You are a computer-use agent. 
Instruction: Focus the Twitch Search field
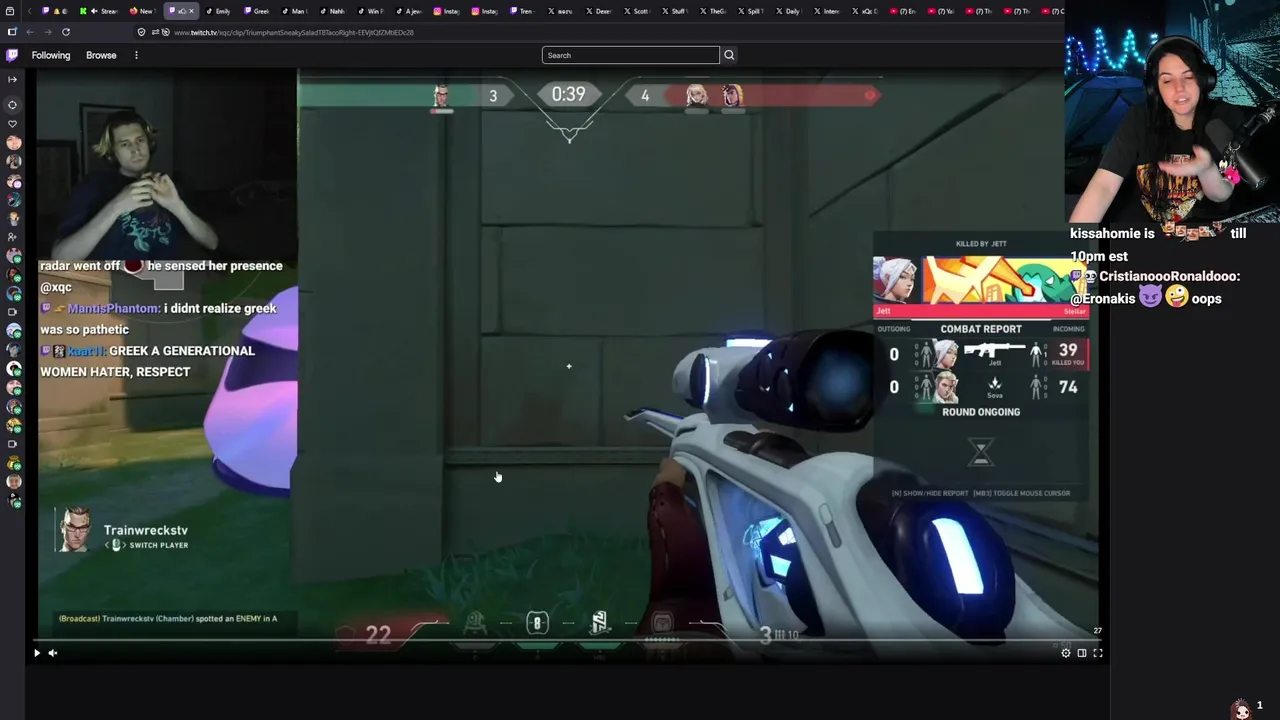tap(630, 55)
